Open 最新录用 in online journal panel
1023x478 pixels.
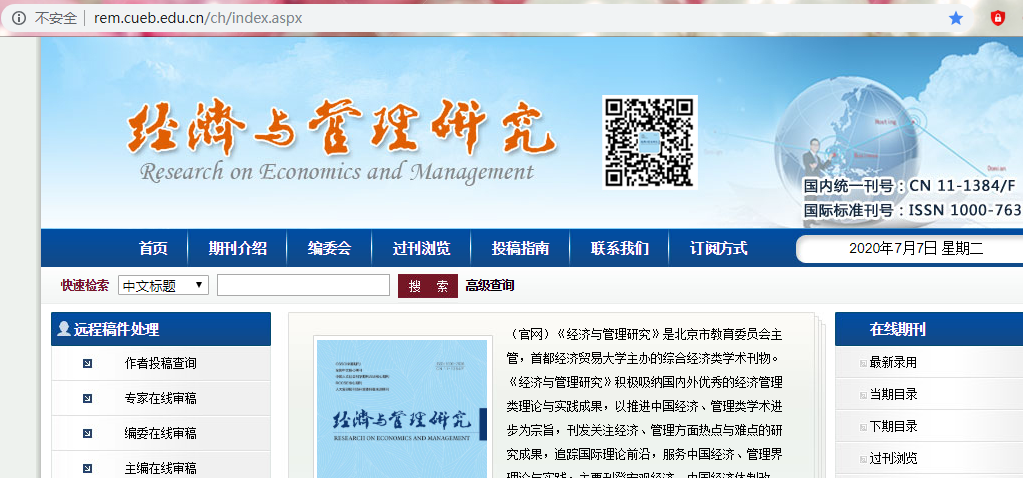[893, 363]
